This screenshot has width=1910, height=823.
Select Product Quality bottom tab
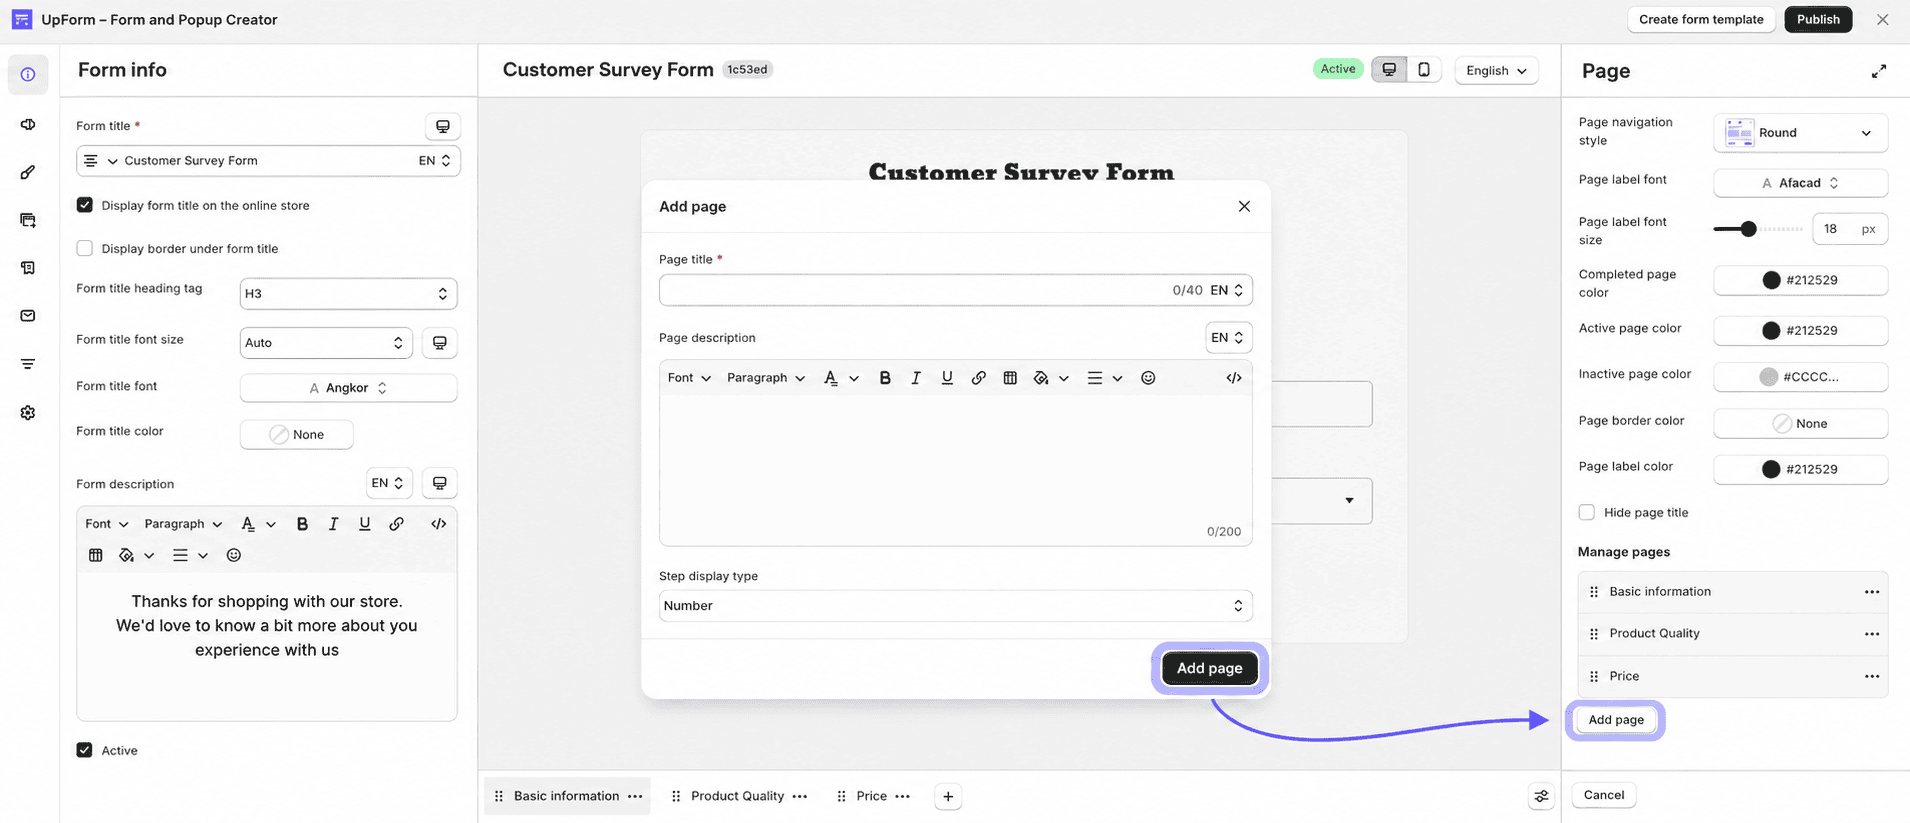click(738, 796)
